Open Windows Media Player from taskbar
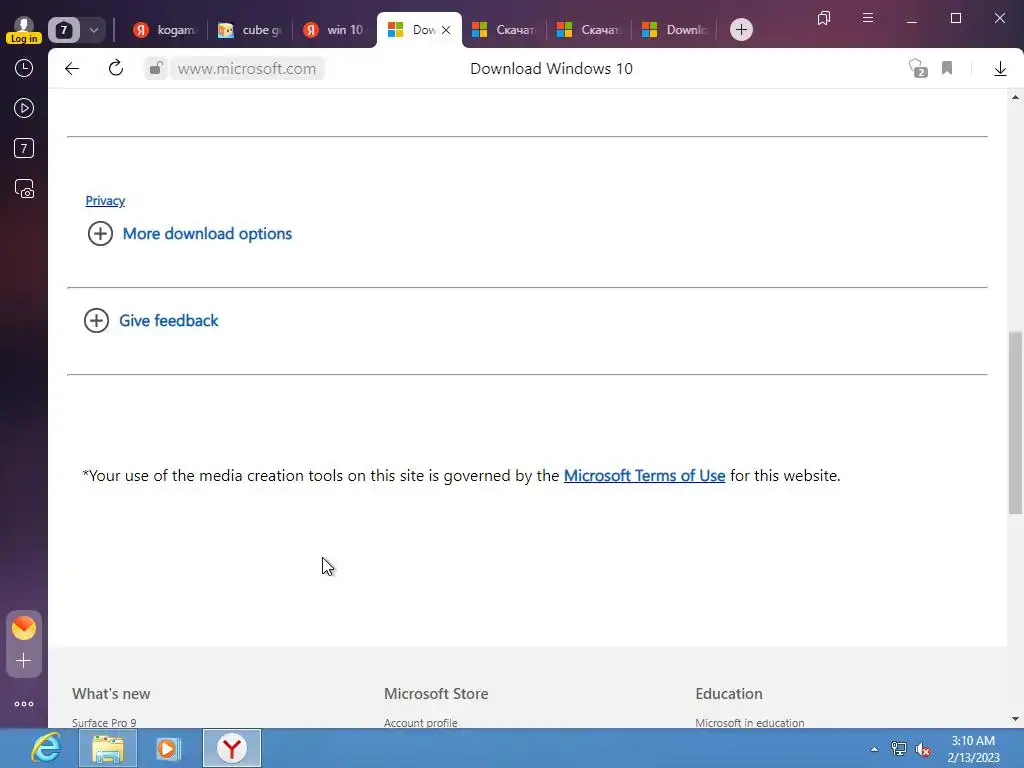1024x768 pixels. tap(168, 748)
